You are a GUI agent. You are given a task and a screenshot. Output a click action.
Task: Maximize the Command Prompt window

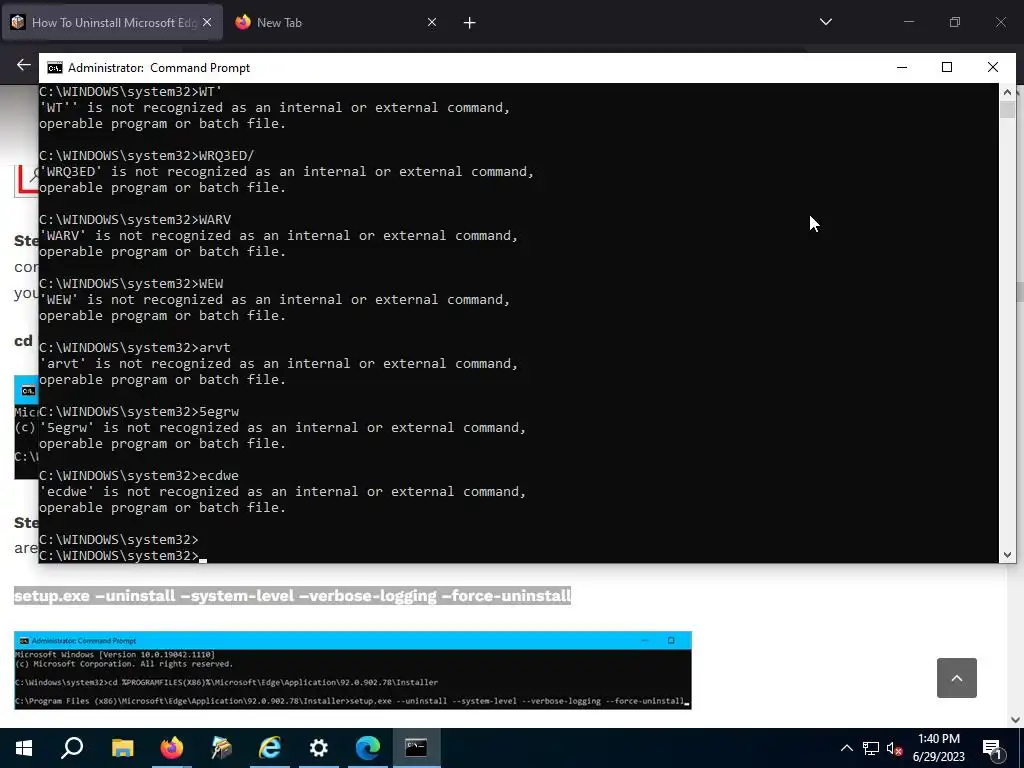pyautogui.click(x=947, y=67)
